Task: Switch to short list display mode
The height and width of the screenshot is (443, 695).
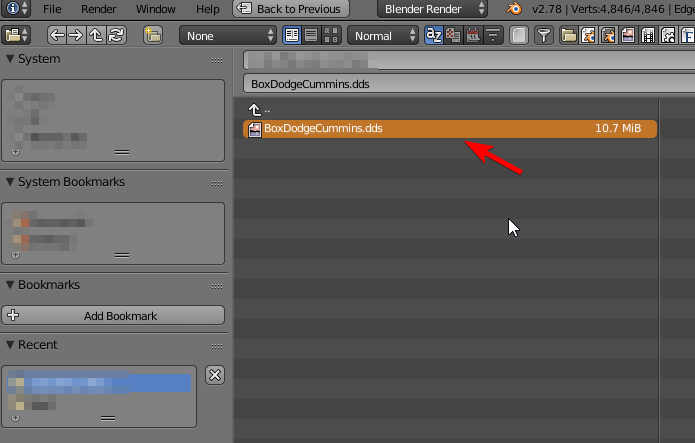Action: pyautogui.click(x=292, y=35)
